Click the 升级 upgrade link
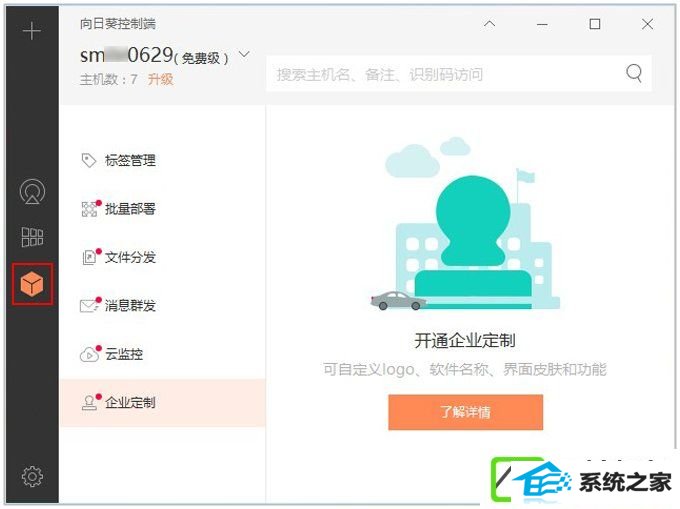The image size is (680, 509). pyautogui.click(x=160, y=79)
